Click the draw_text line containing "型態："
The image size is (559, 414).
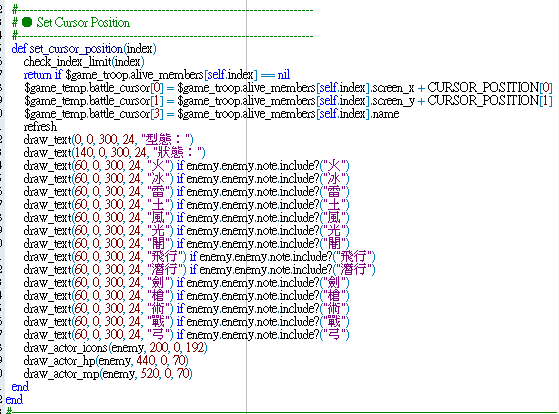[108, 139]
